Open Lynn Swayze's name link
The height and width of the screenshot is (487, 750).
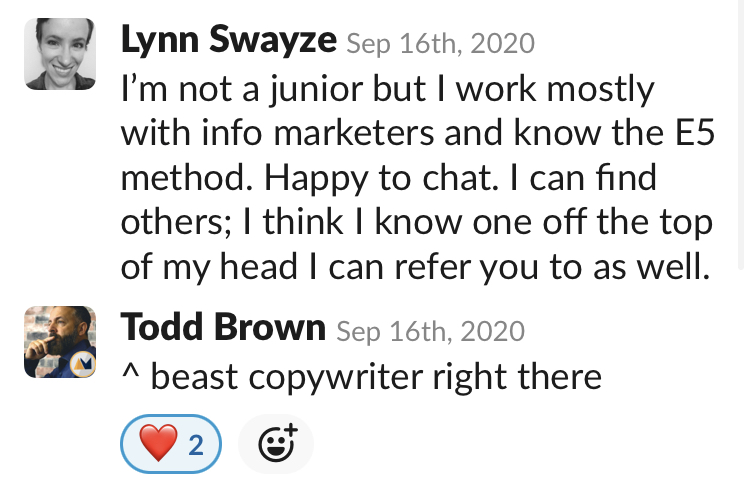pos(229,39)
